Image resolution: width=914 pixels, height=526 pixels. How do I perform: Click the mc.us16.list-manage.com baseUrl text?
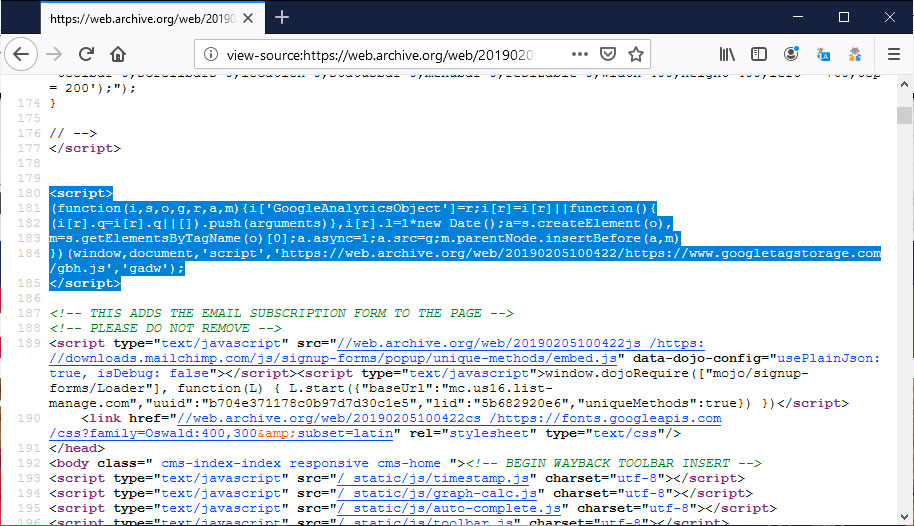(x=301, y=396)
